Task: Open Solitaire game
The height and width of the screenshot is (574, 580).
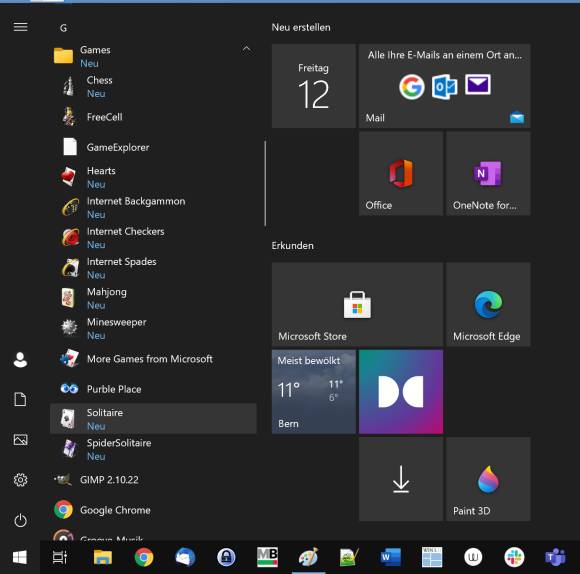Action: 153,419
